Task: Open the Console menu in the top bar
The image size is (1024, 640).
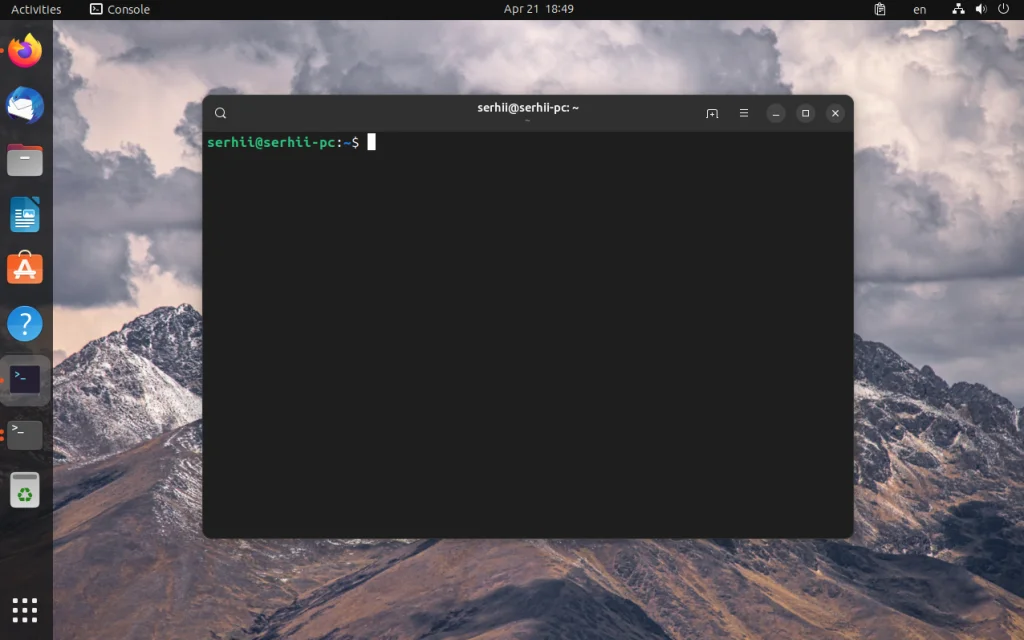Action: point(120,9)
